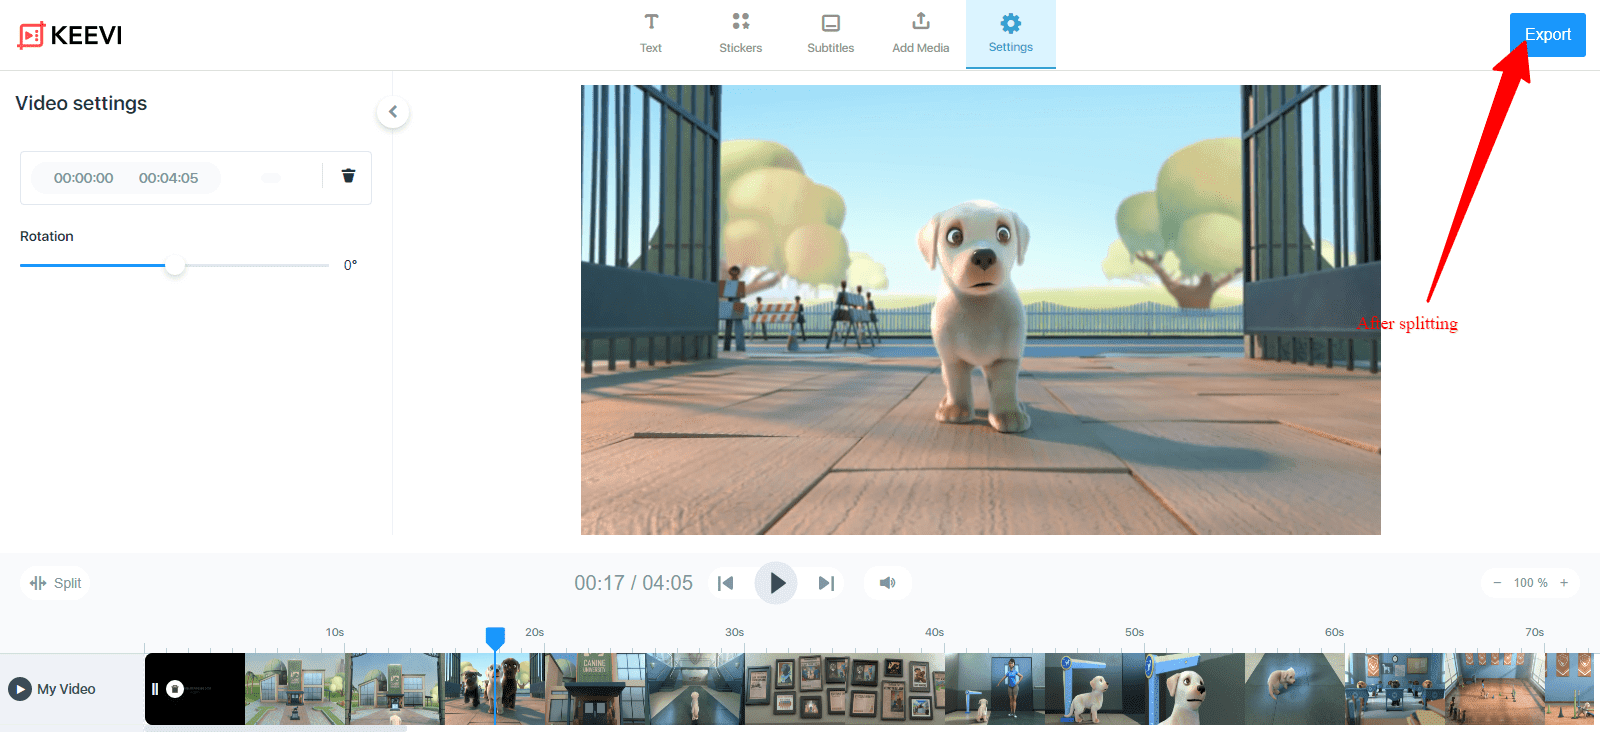Mute the volume speaker icon

(x=887, y=583)
